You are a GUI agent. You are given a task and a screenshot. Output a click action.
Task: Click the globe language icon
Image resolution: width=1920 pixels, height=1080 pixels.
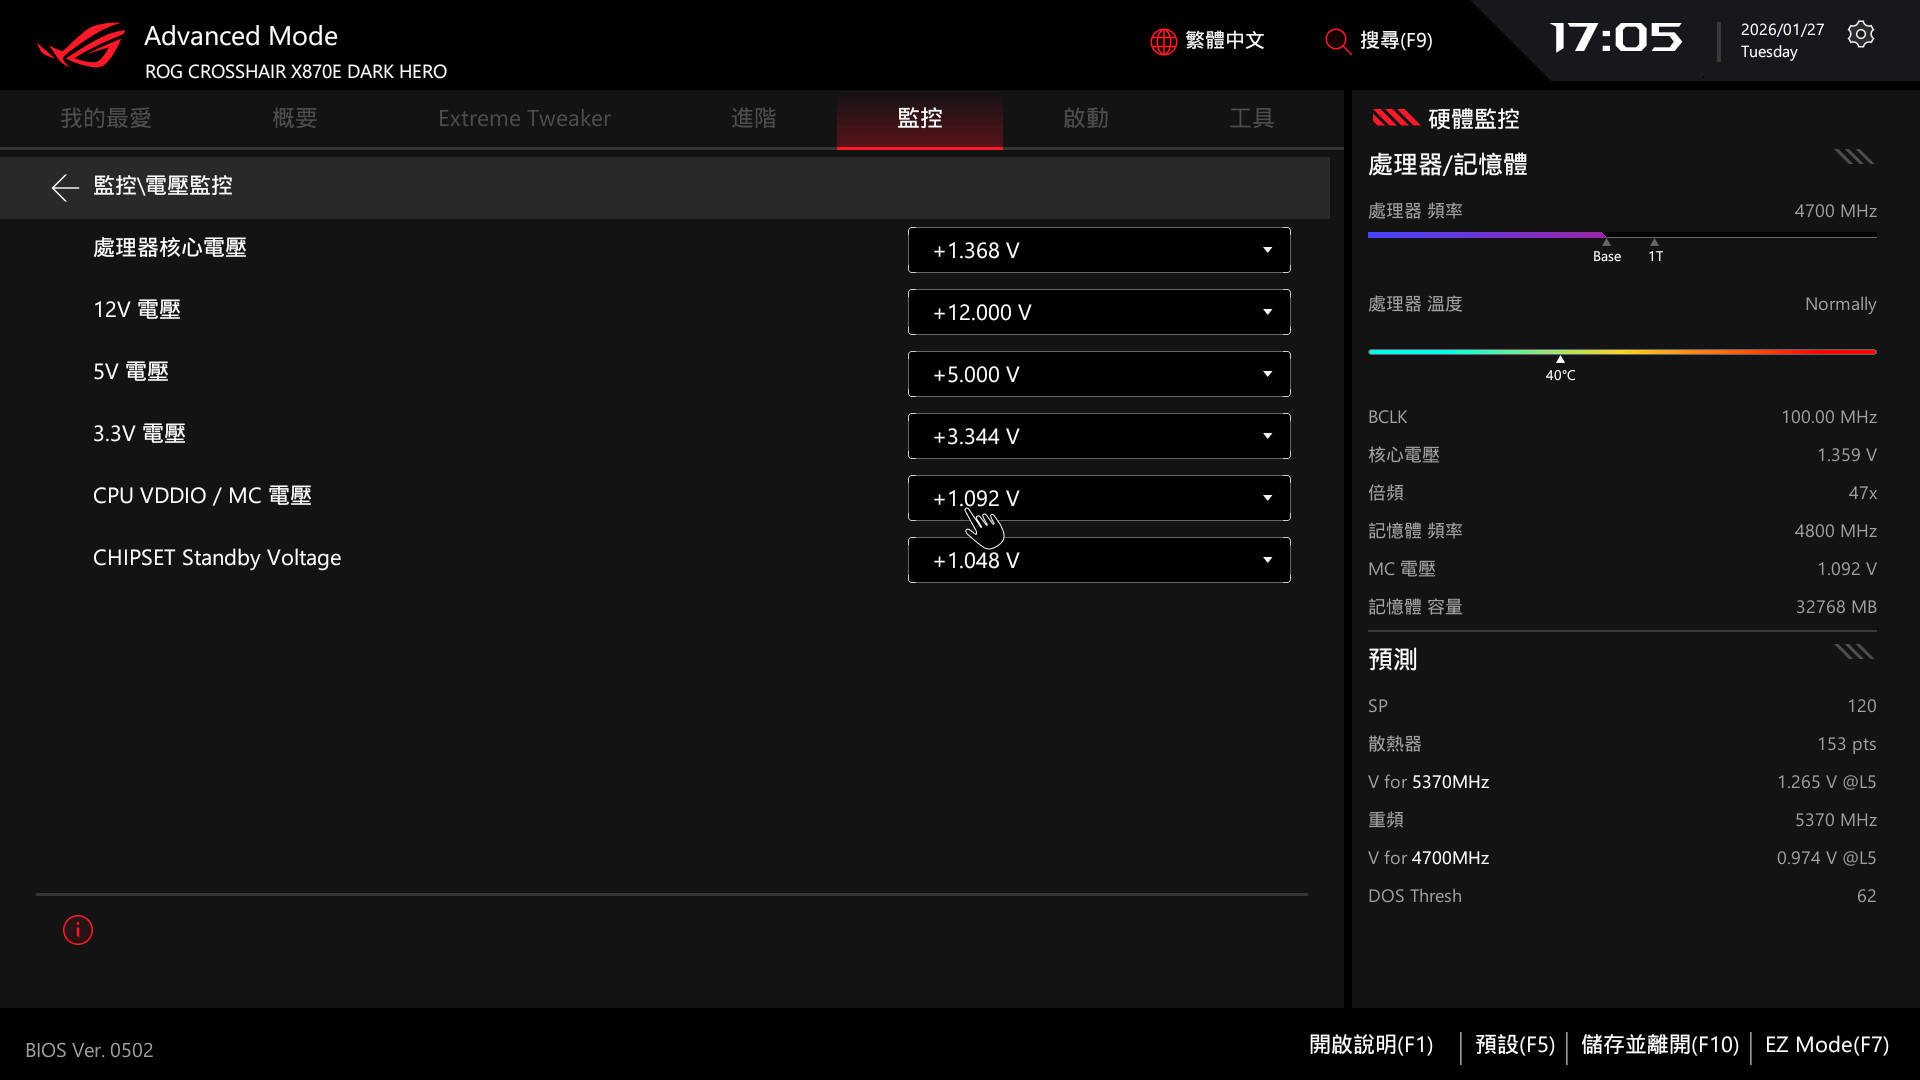1163,41
